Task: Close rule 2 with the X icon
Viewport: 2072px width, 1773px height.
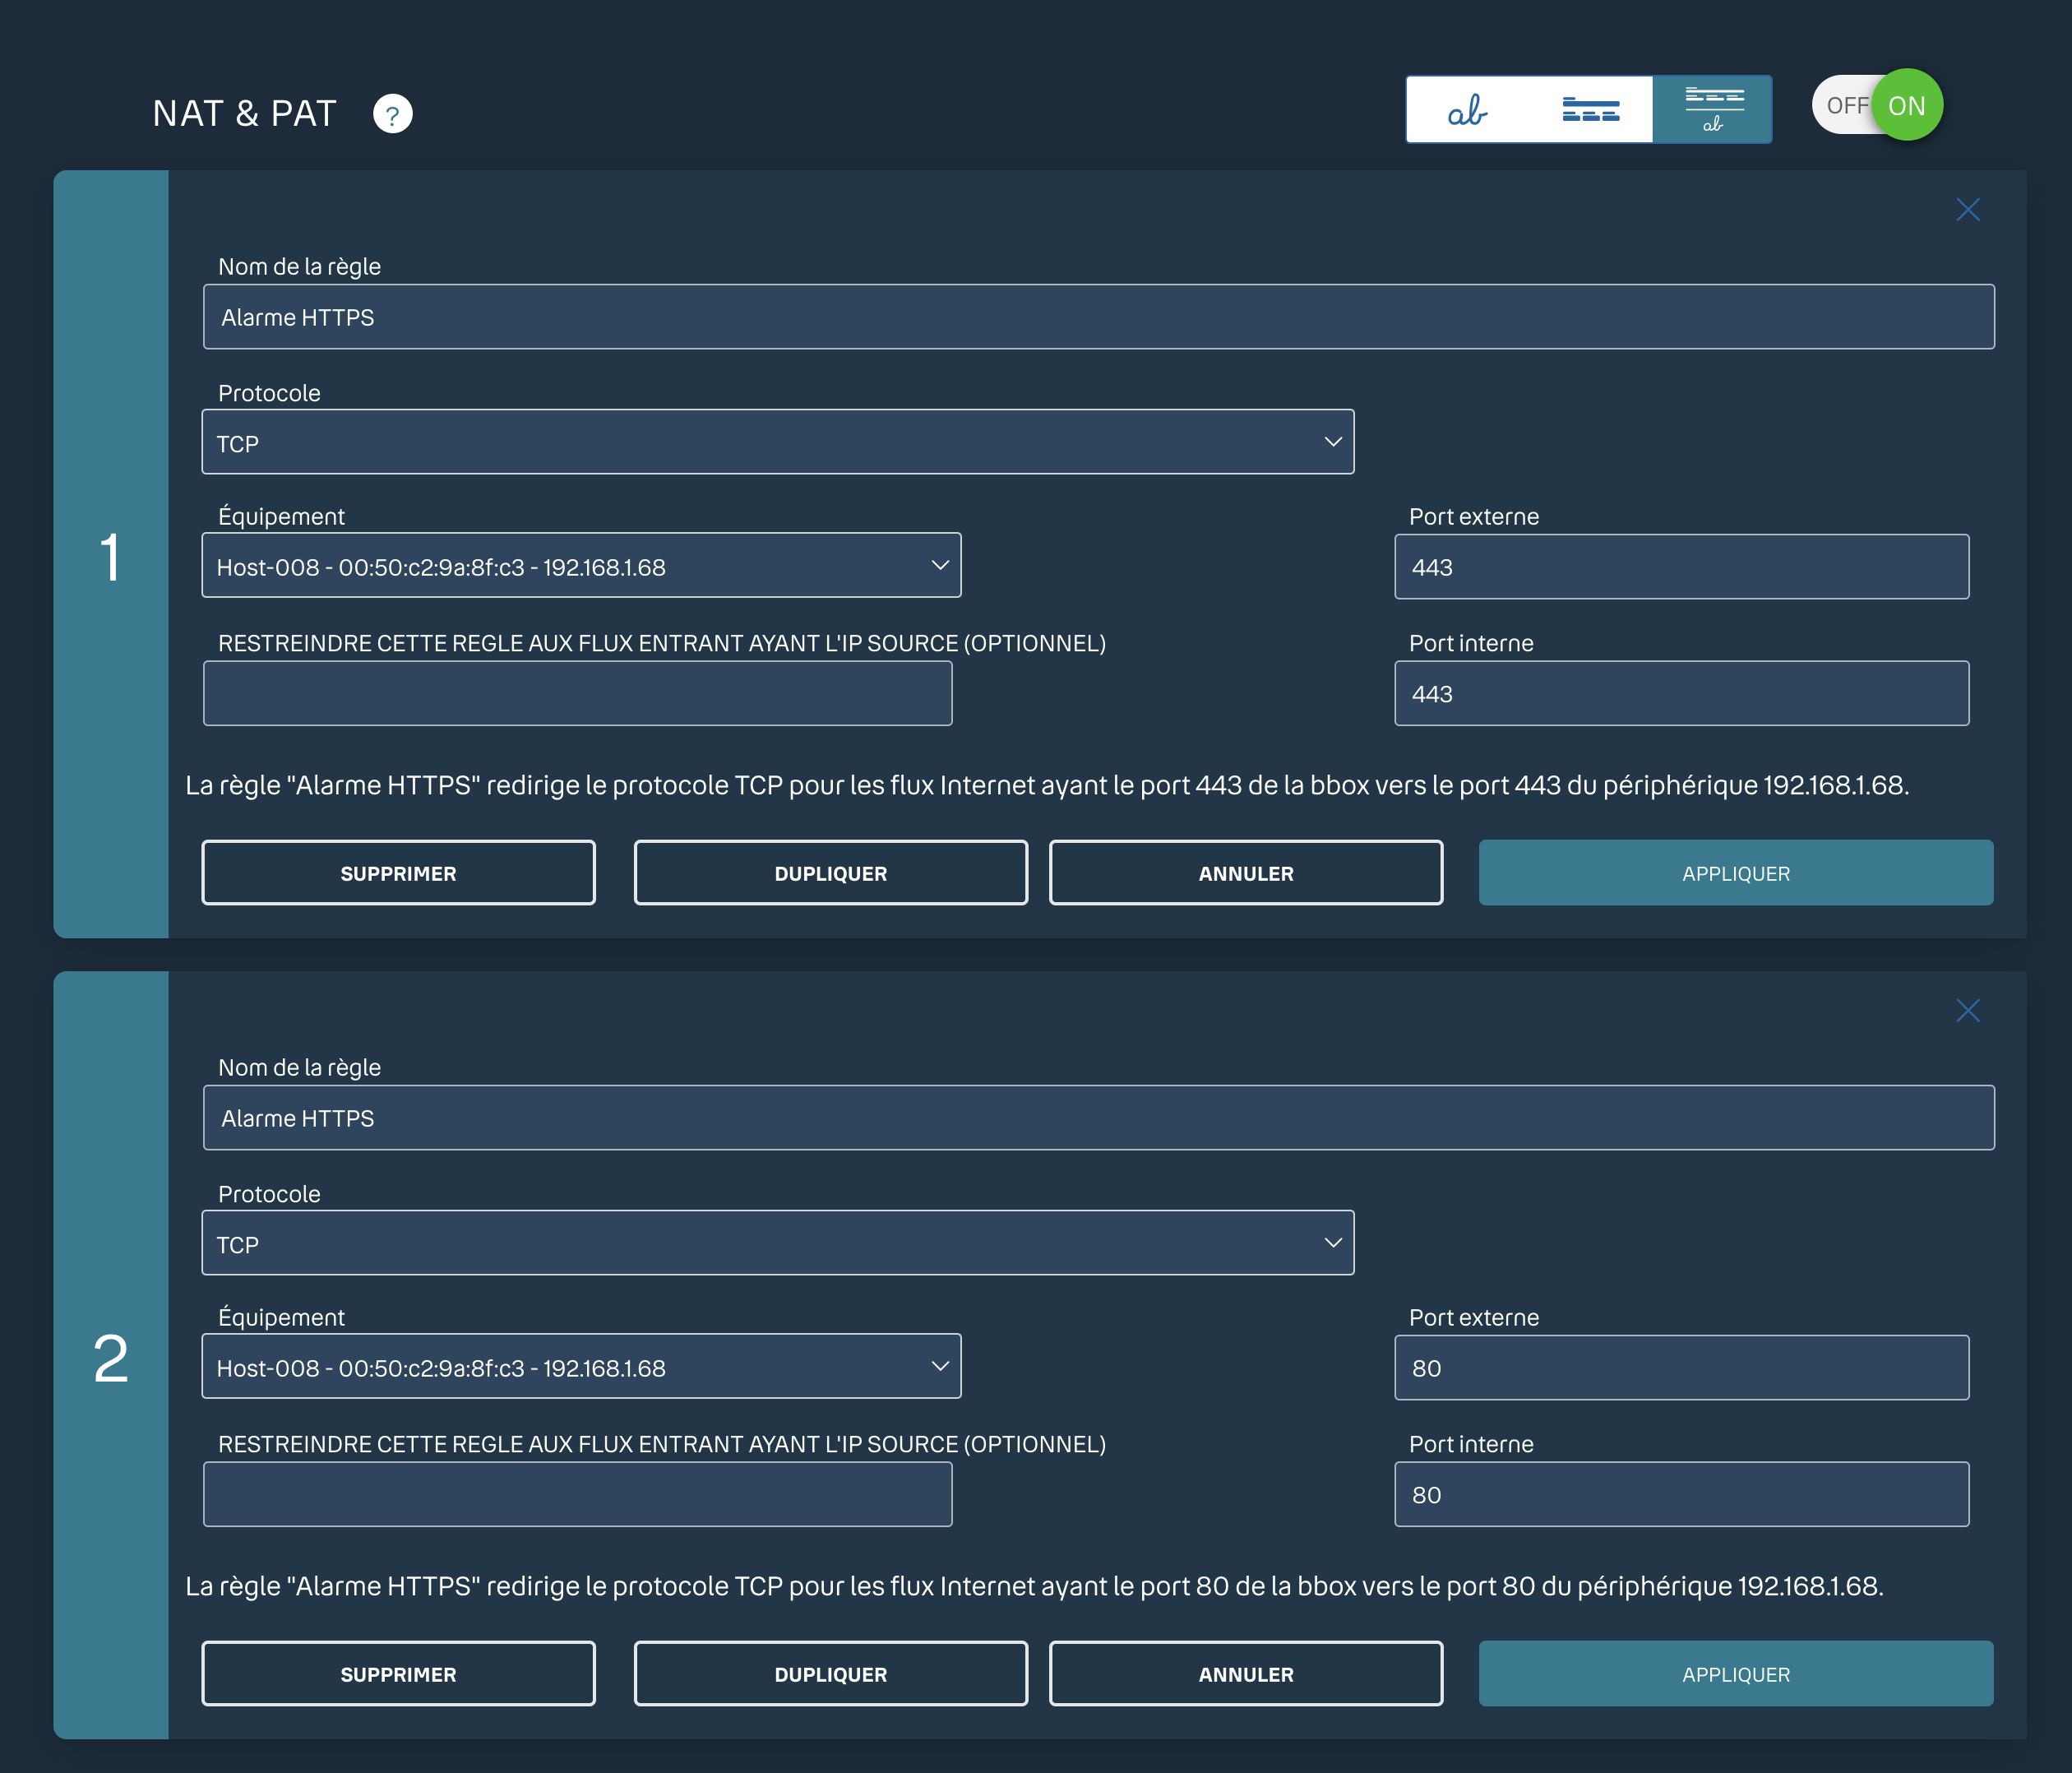Action: 1967,1011
